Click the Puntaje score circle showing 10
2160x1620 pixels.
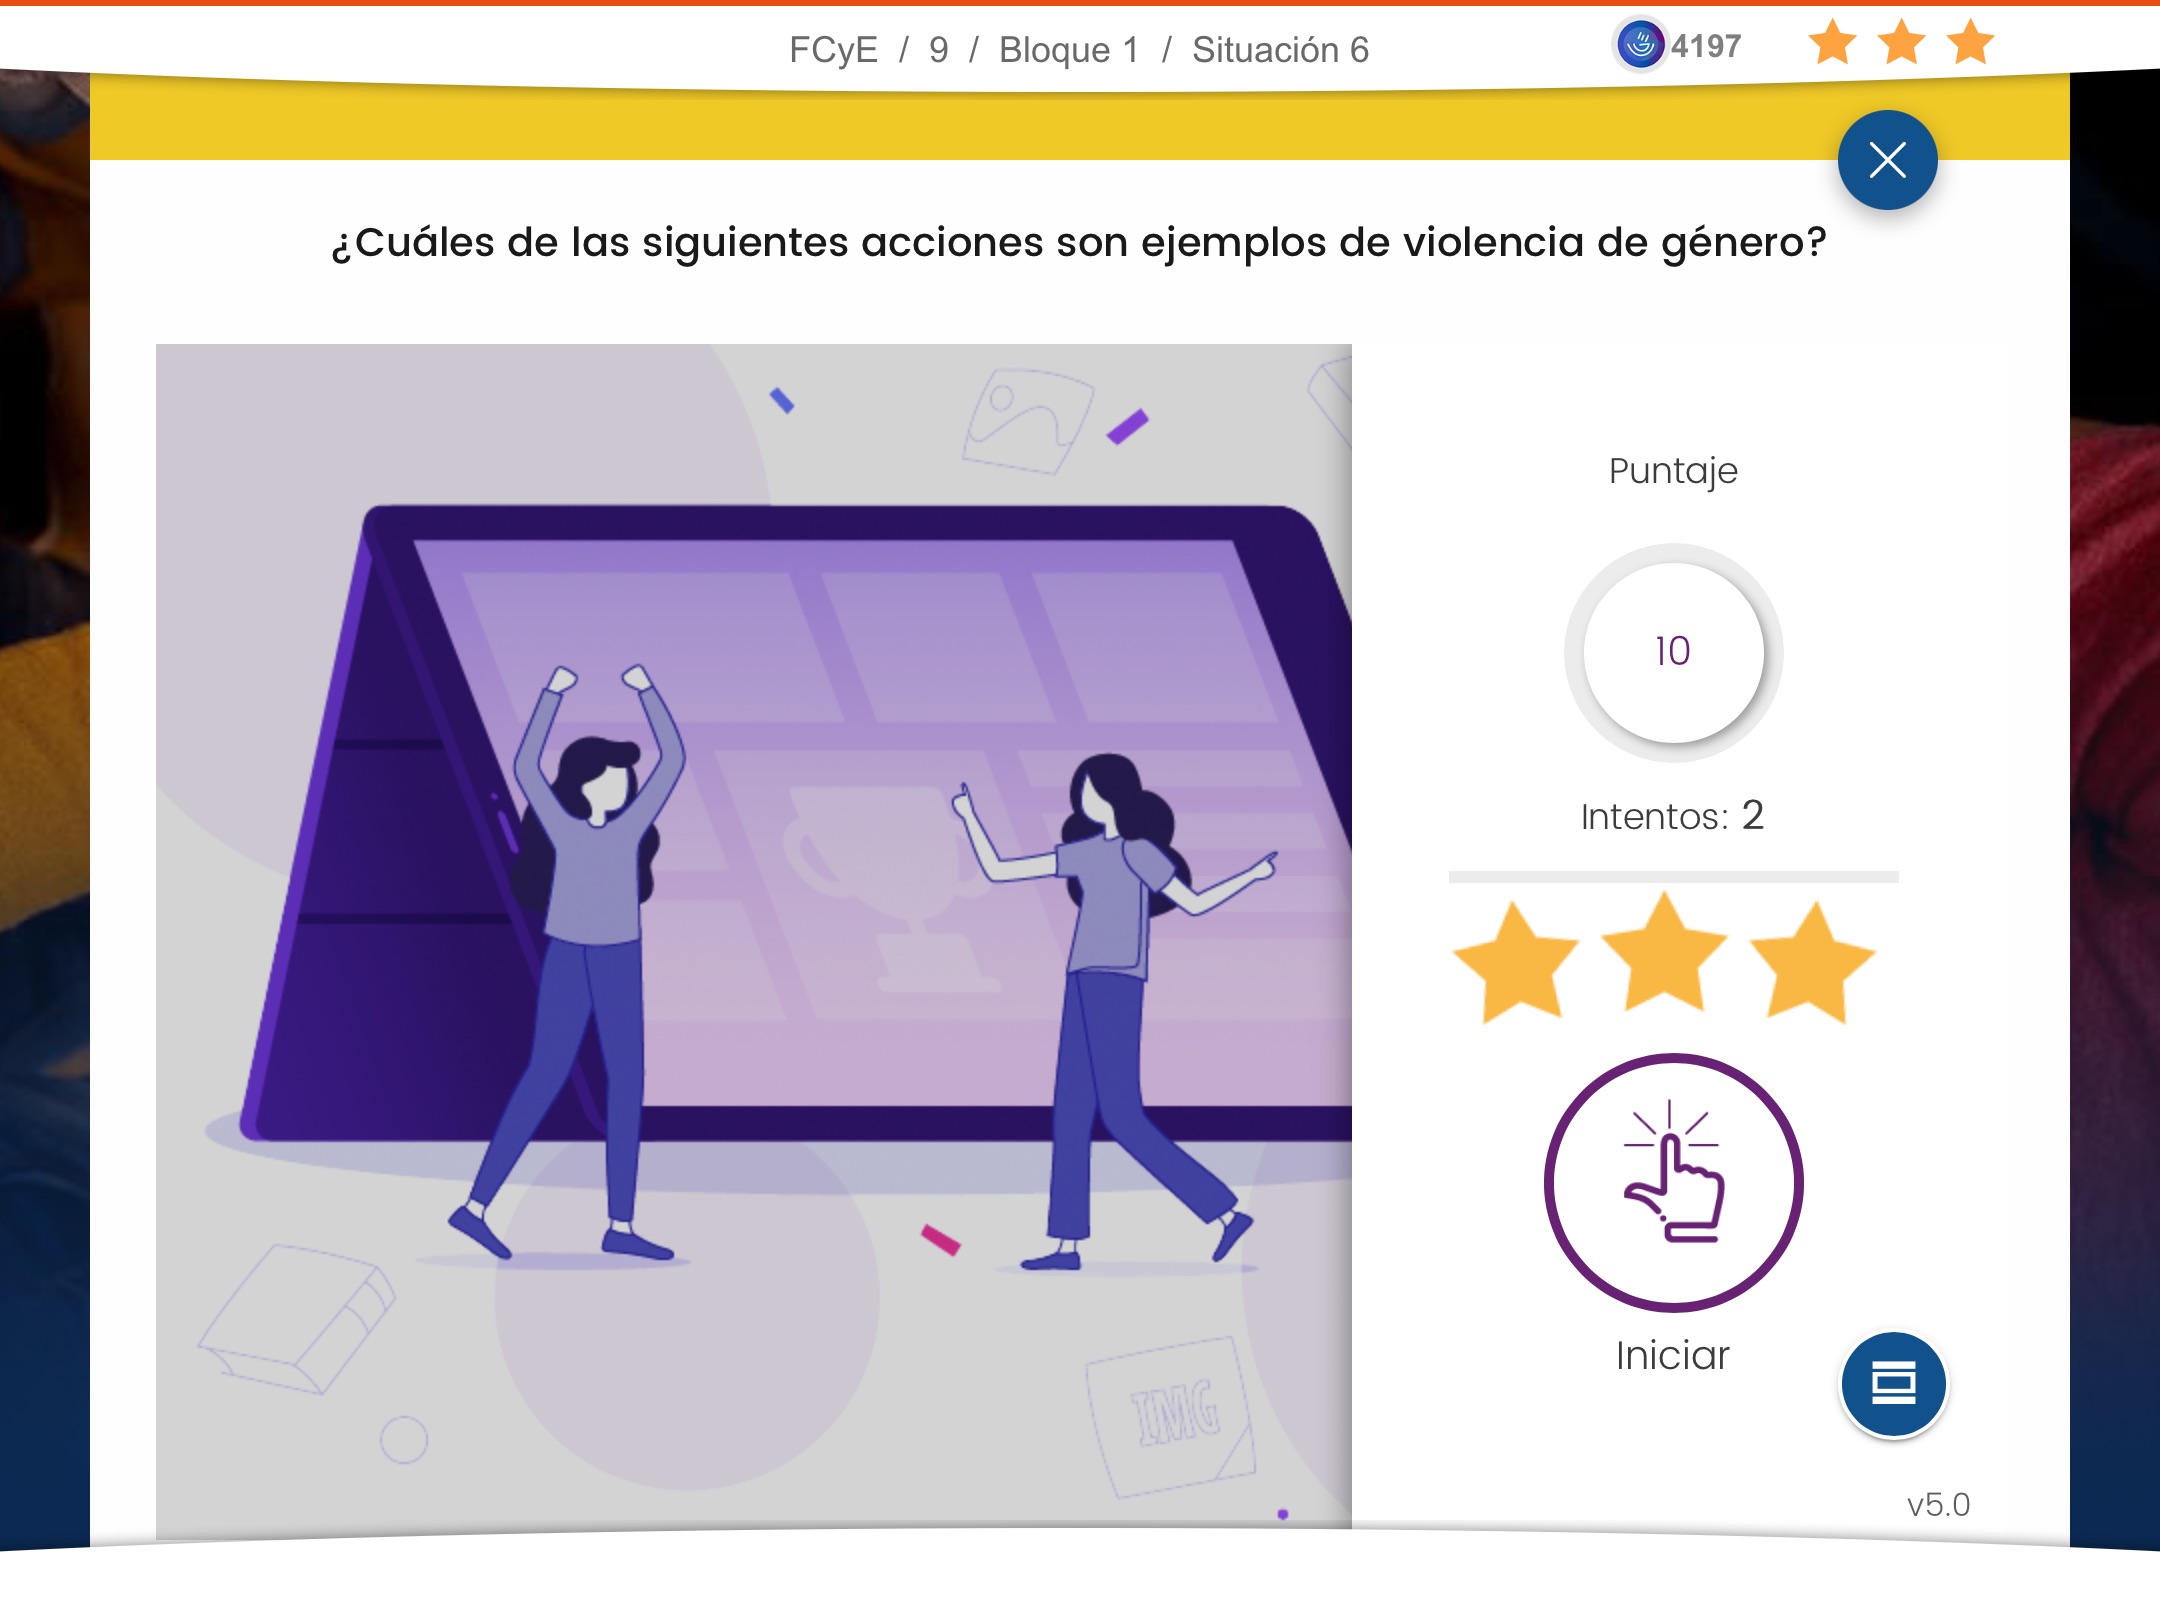tap(1673, 652)
